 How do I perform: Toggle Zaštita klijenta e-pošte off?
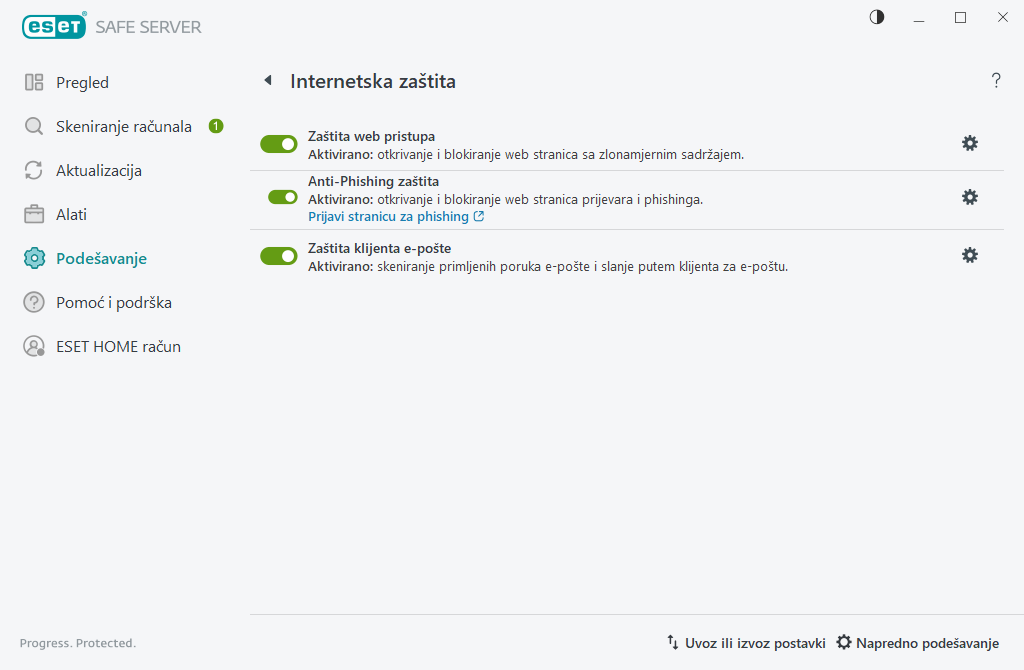[x=279, y=256]
